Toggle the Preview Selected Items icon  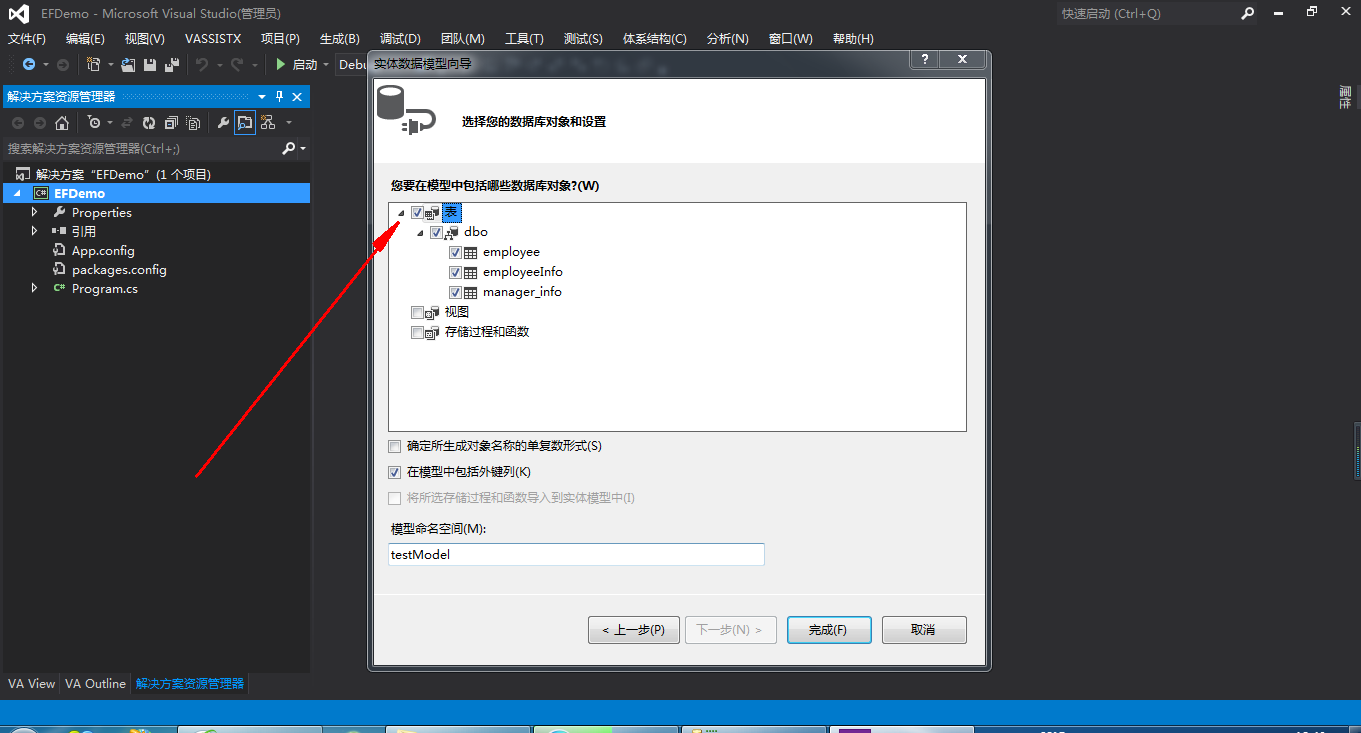[245, 123]
